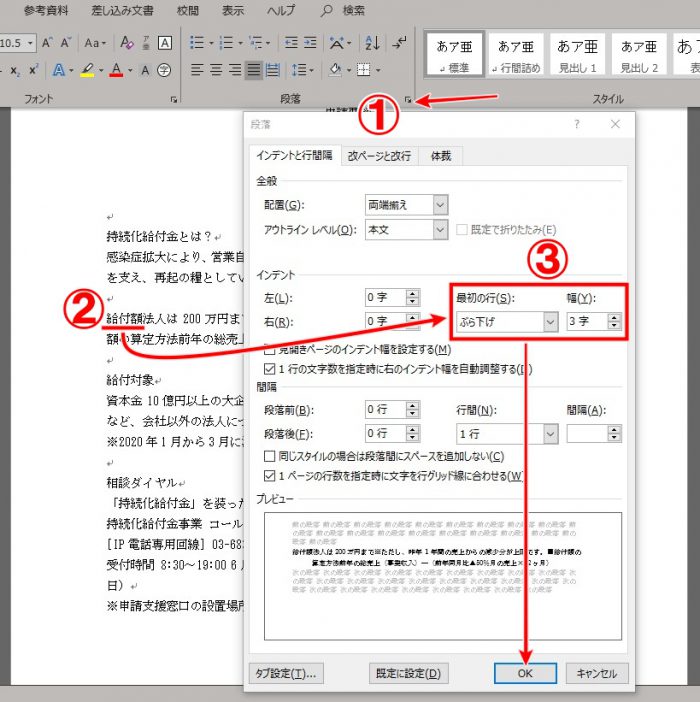The height and width of the screenshot is (702, 700).
Task: Apply superscript formatting
Action: click(x=34, y=70)
